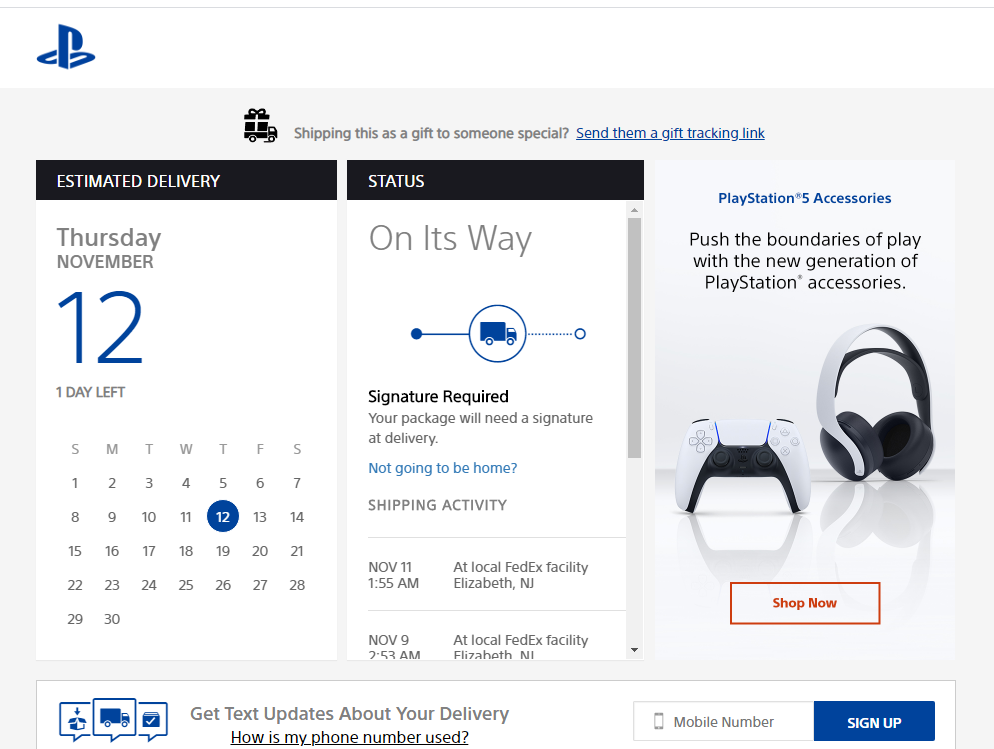Click the highlighted date 12 in calendar
This screenshot has width=994, height=749.
pos(223,517)
